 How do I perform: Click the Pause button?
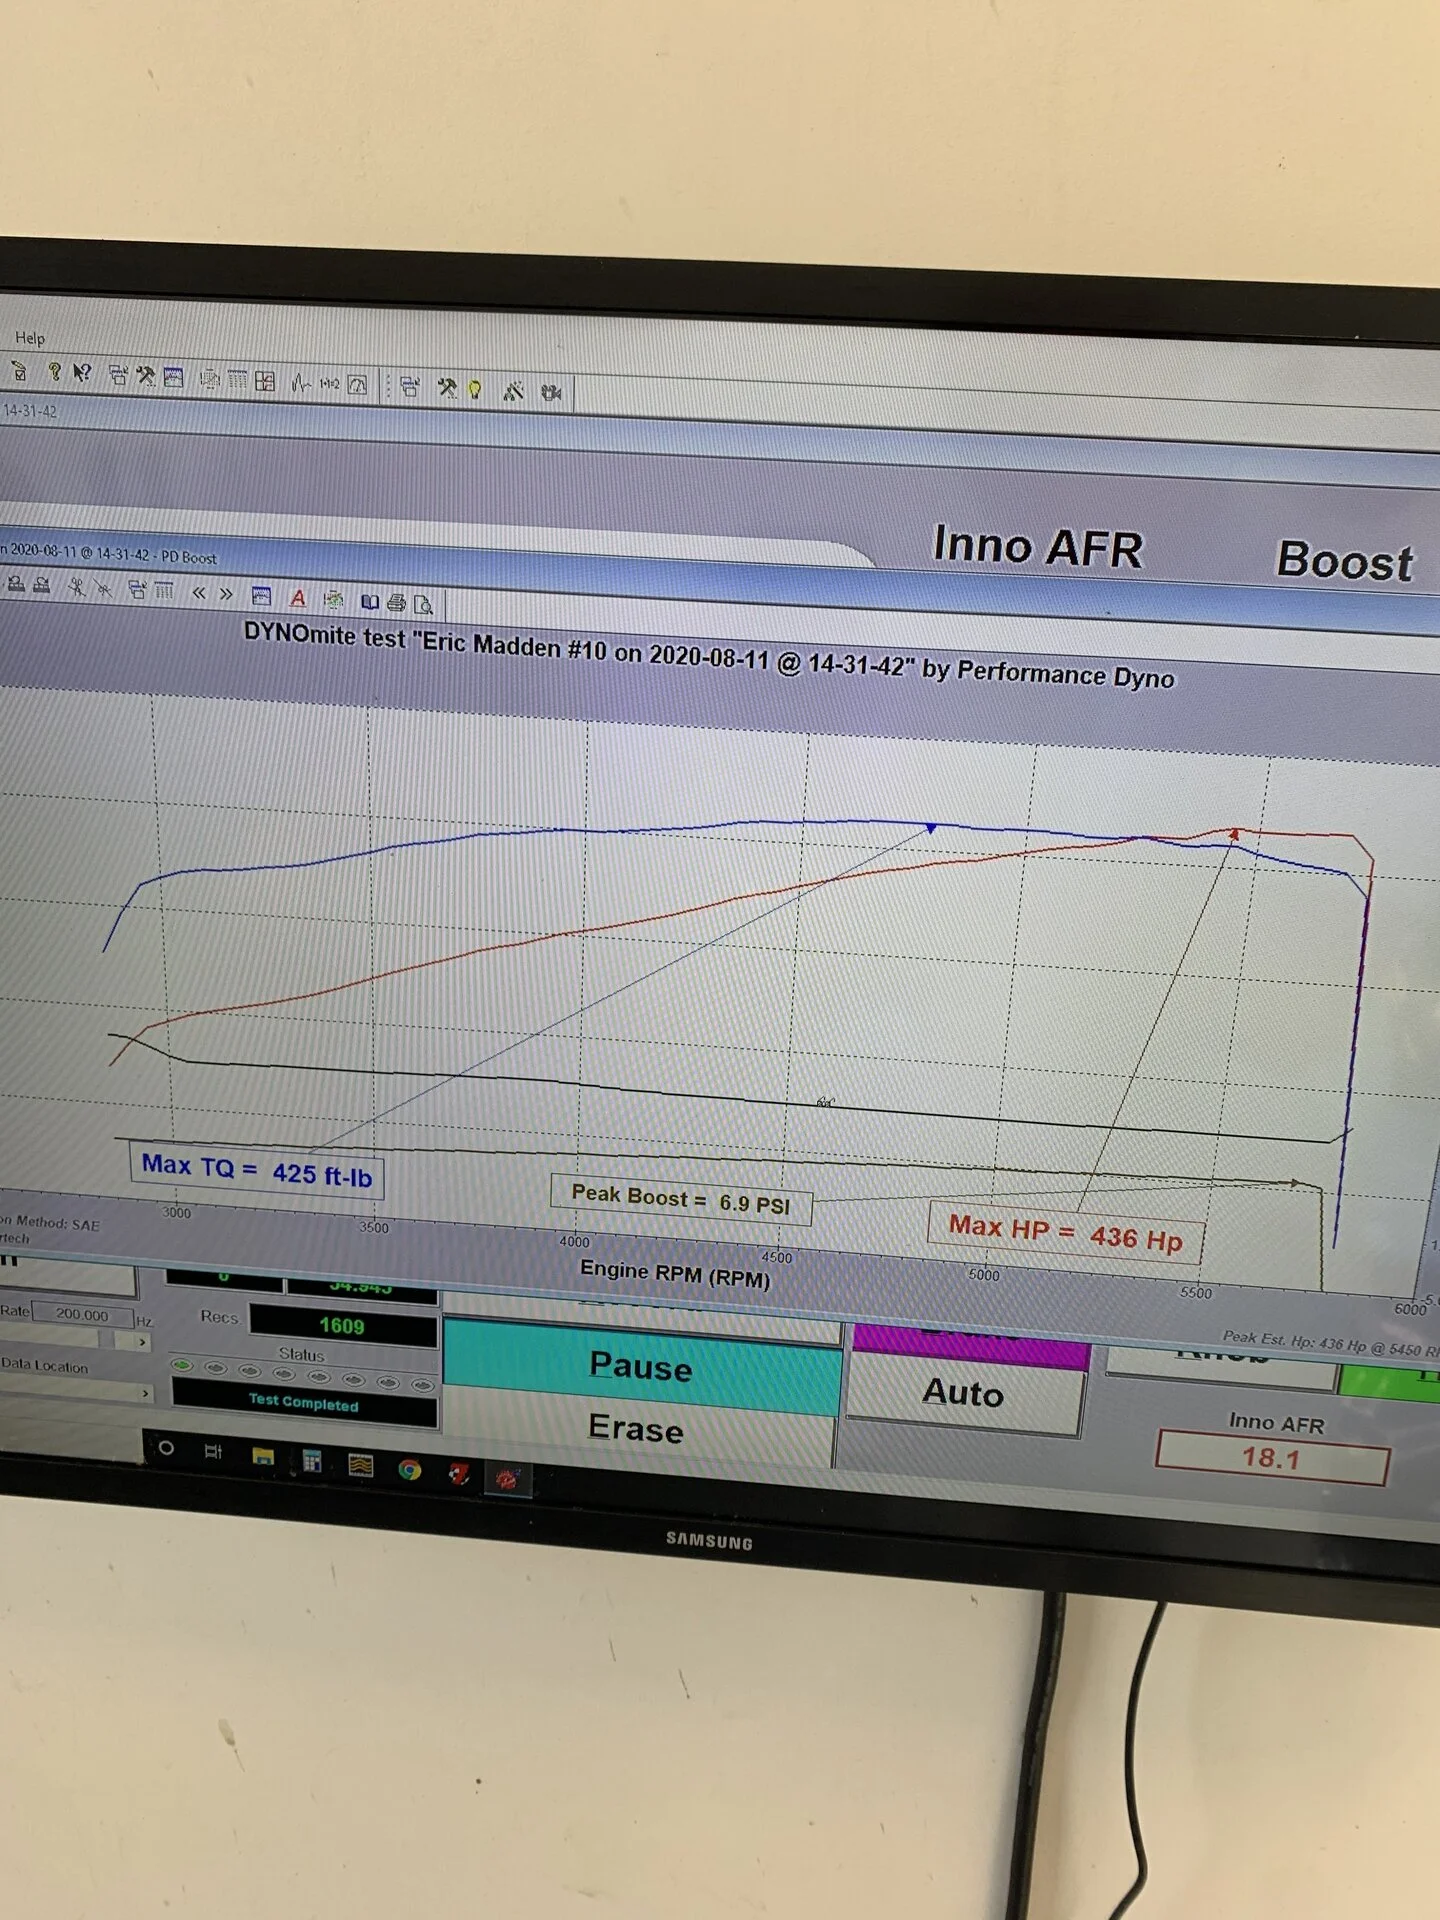641,1366
